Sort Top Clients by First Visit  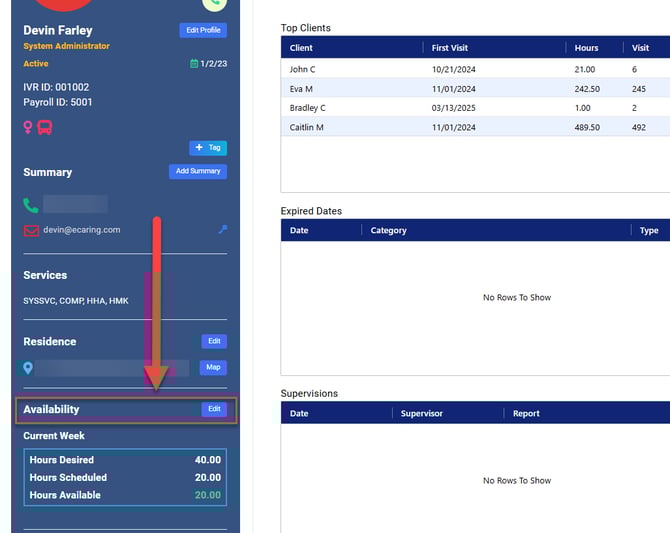(x=450, y=48)
